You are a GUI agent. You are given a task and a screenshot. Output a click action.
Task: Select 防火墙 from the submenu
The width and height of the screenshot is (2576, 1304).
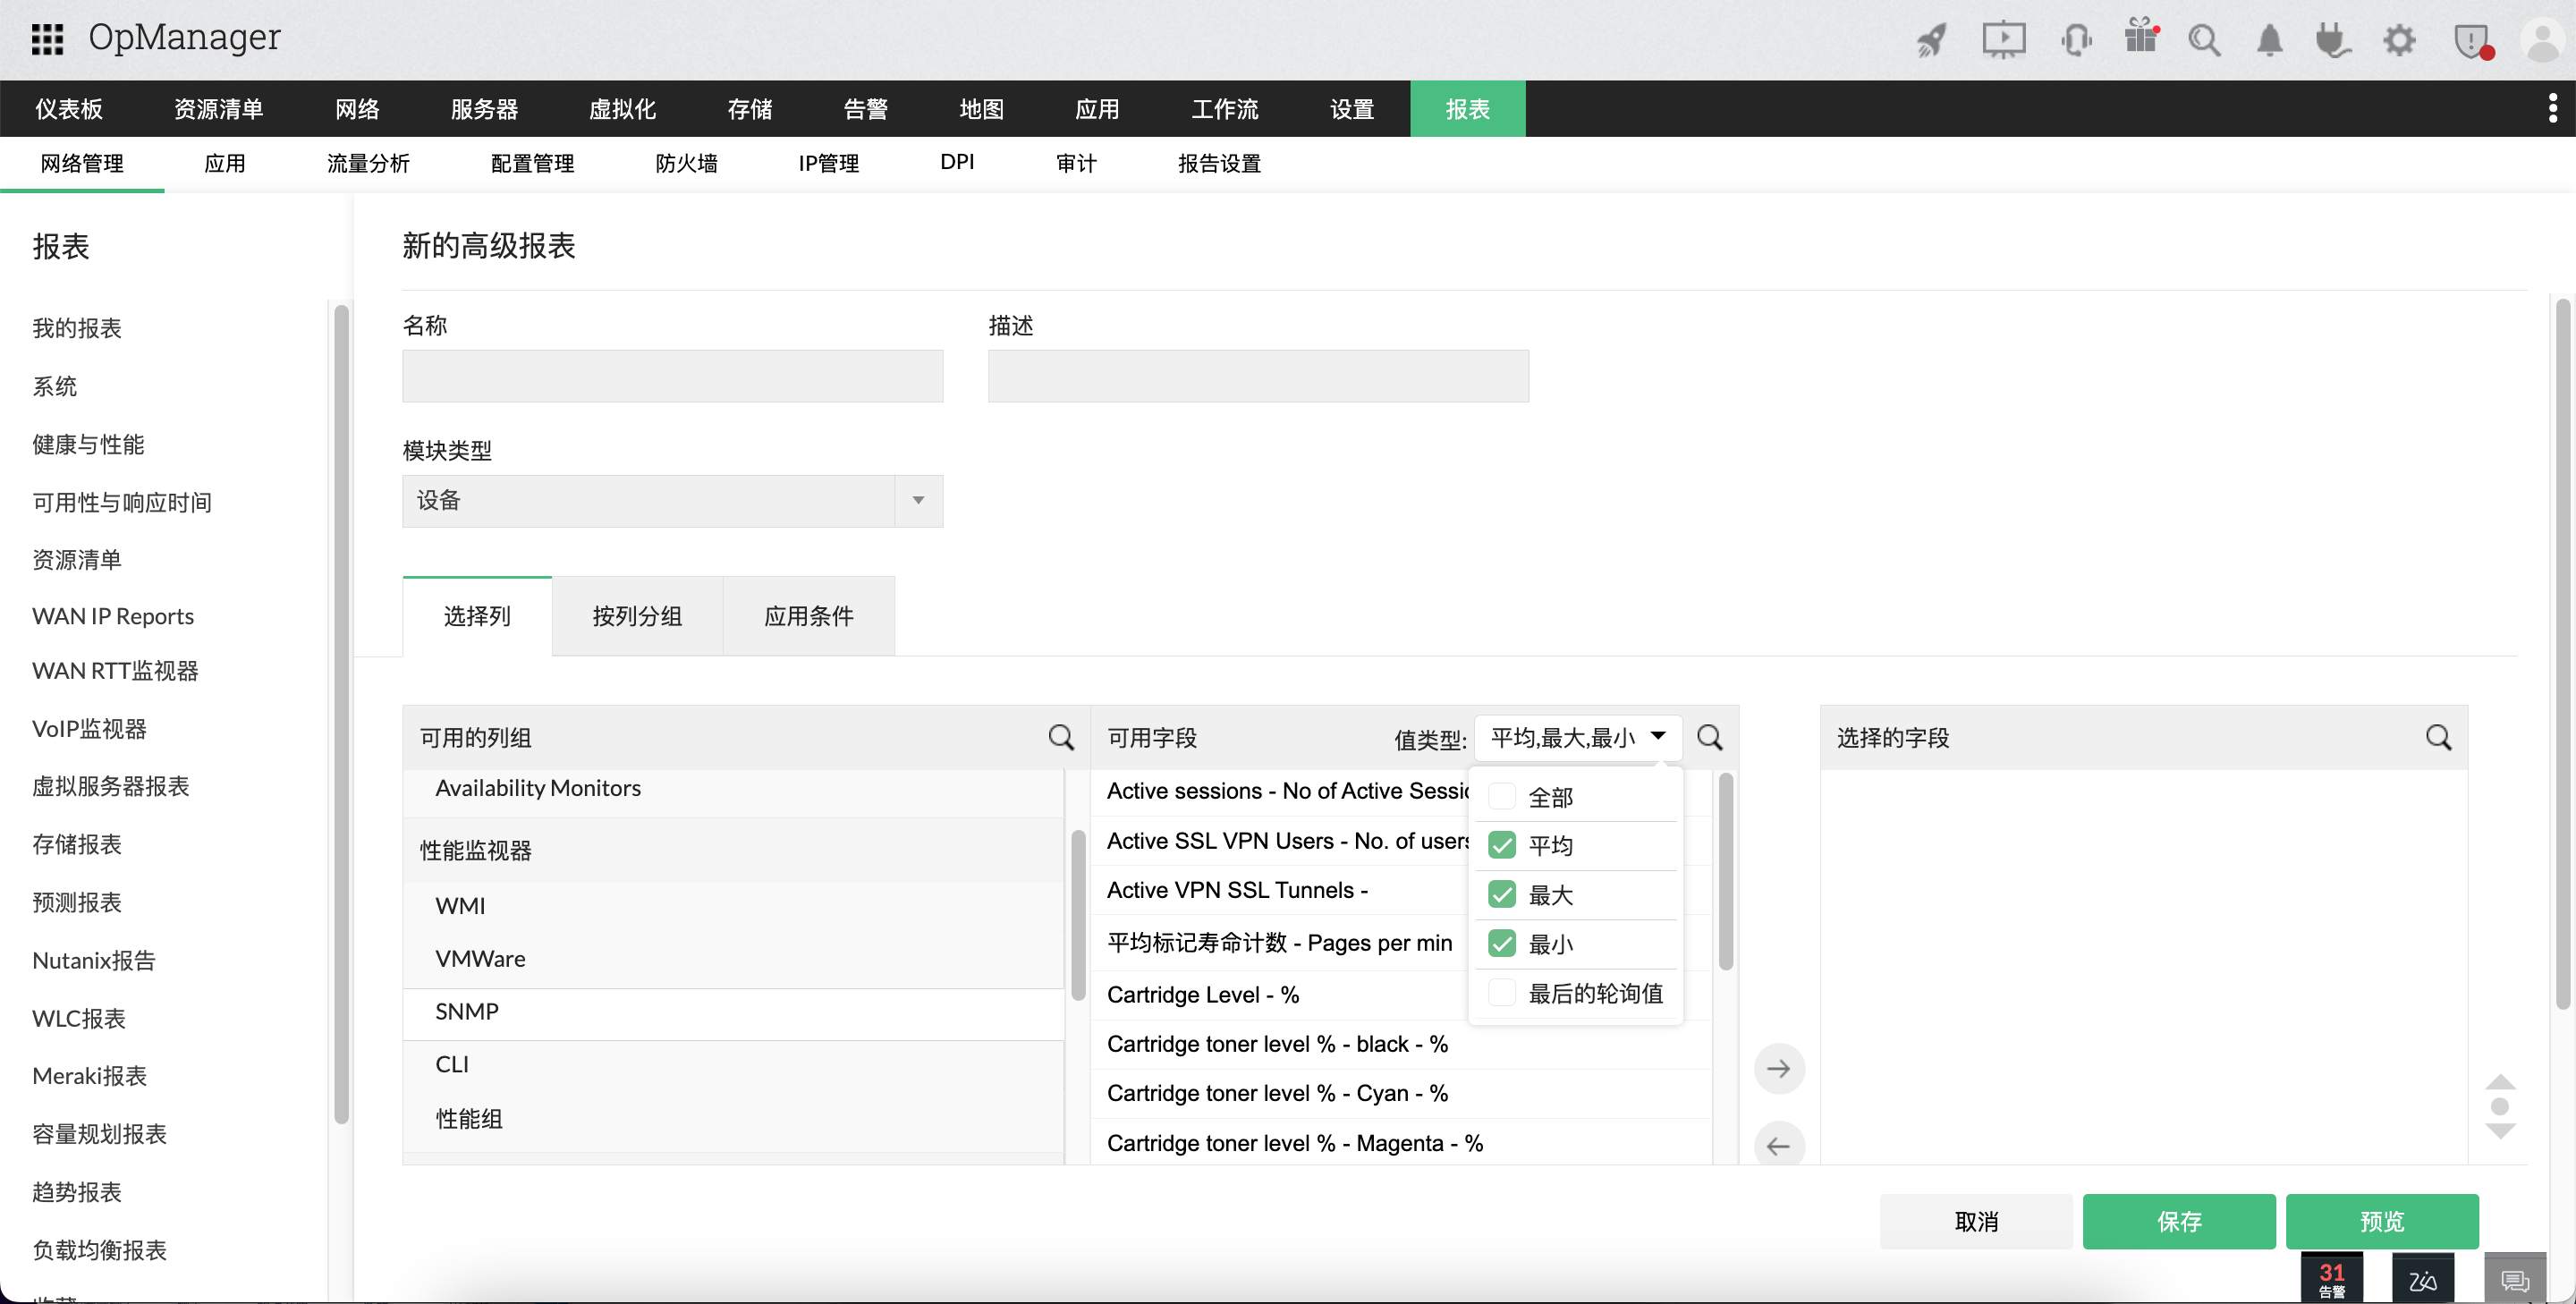[686, 162]
